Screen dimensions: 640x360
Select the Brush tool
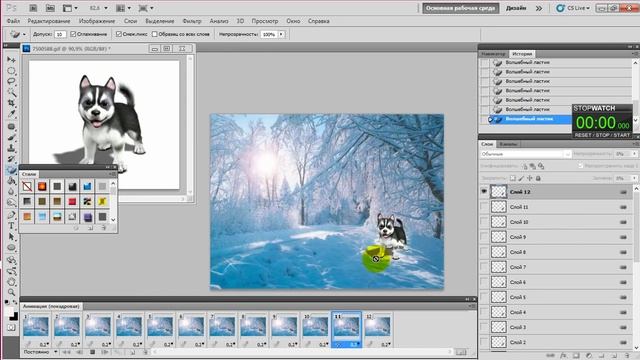click(11, 138)
